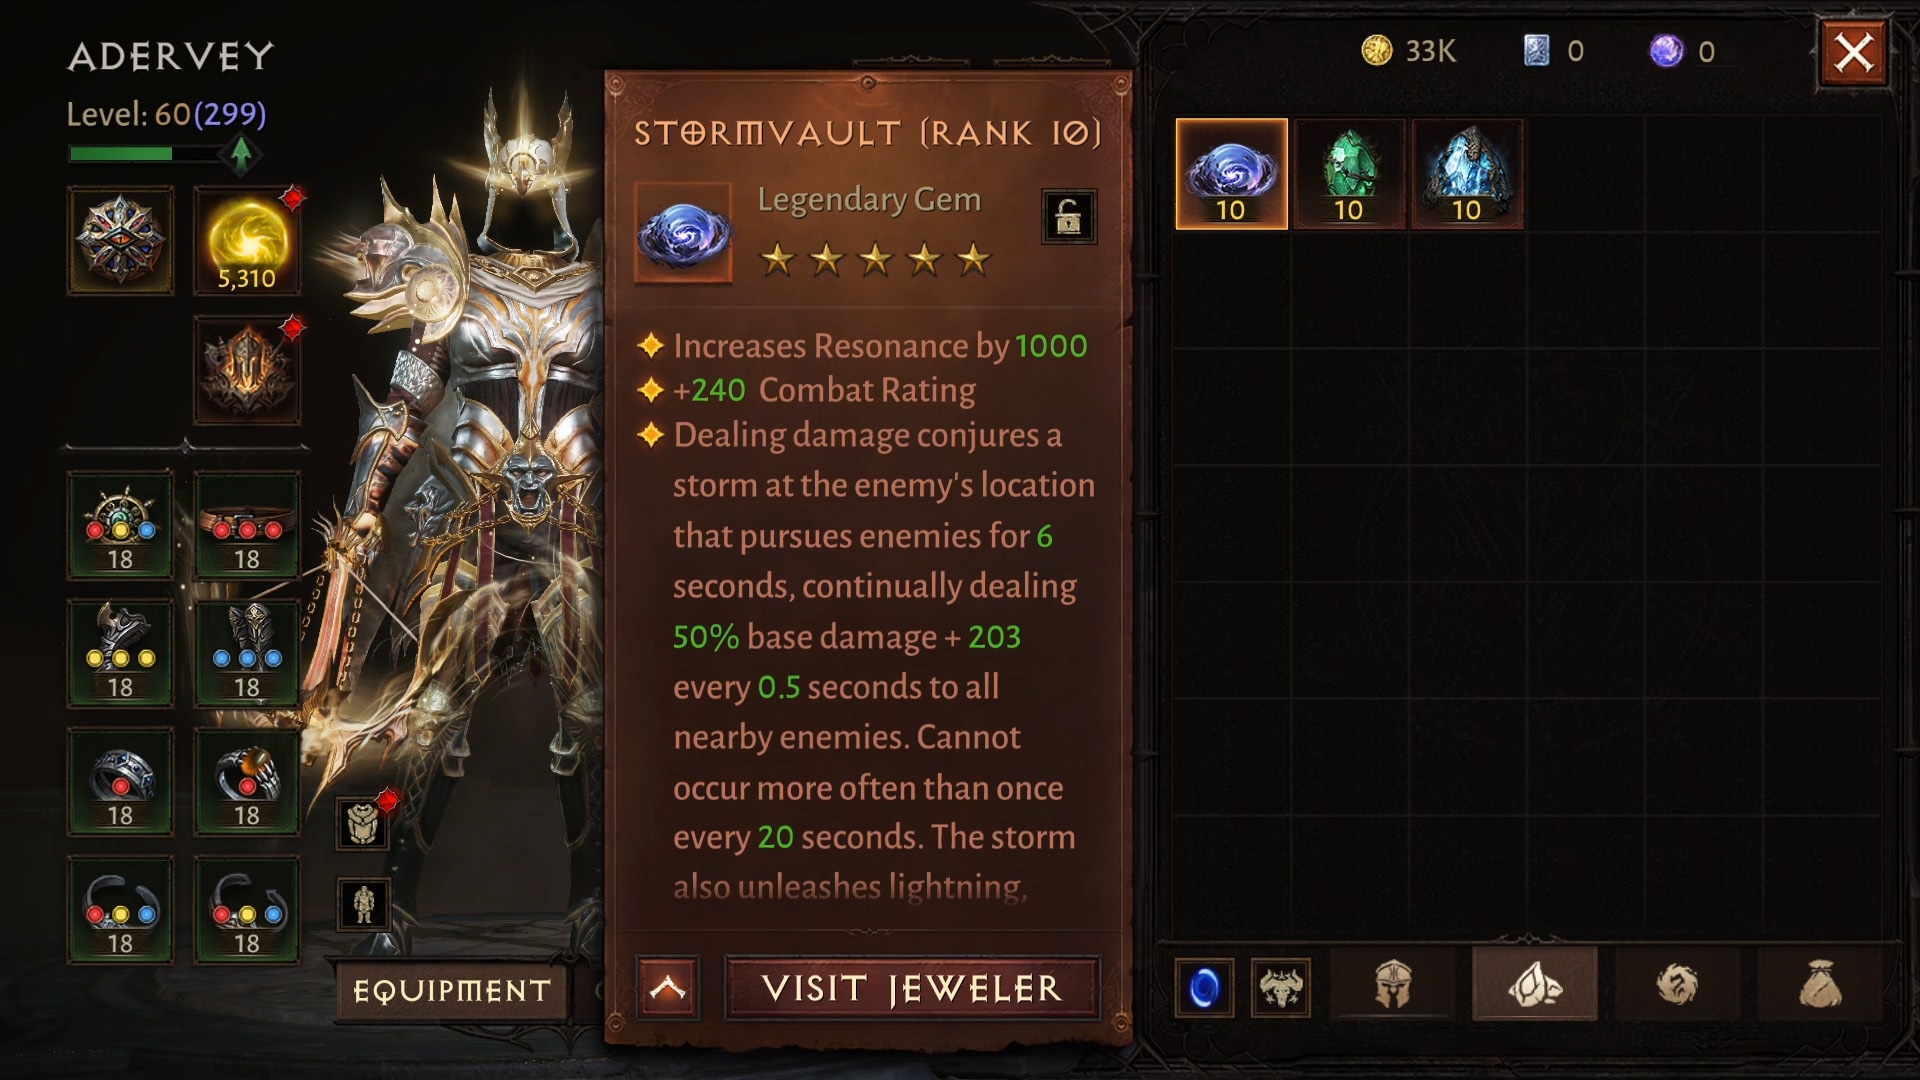Open the class emblem icon
This screenshot has height=1080, width=1920.
coord(120,241)
